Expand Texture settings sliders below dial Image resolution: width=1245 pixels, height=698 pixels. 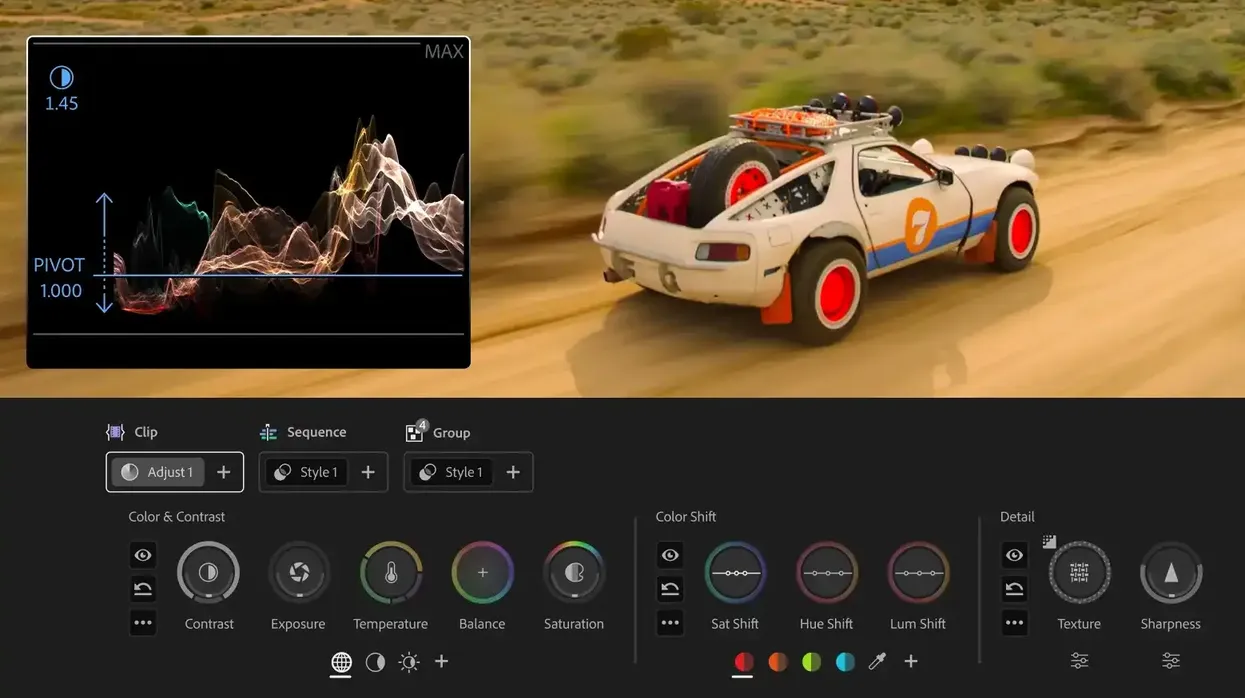[x=1079, y=661]
